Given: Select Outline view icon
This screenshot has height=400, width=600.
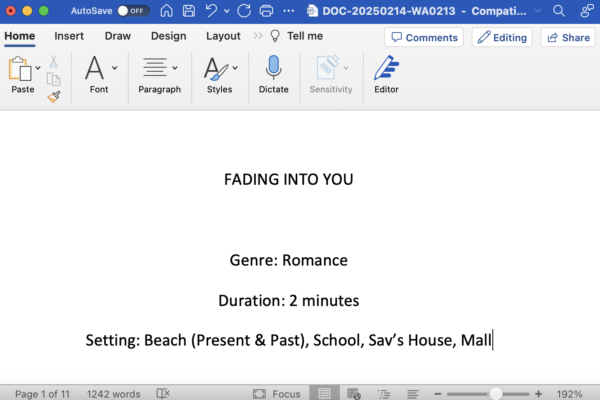Looking at the screenshot, I should click(384, 394).
